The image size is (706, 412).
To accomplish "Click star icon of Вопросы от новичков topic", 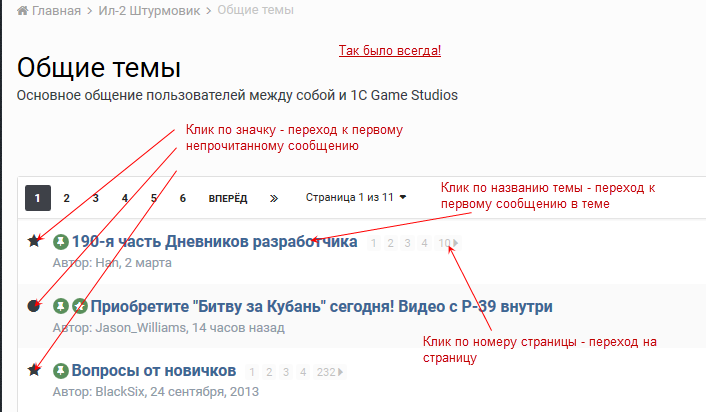I will (34, 370).
